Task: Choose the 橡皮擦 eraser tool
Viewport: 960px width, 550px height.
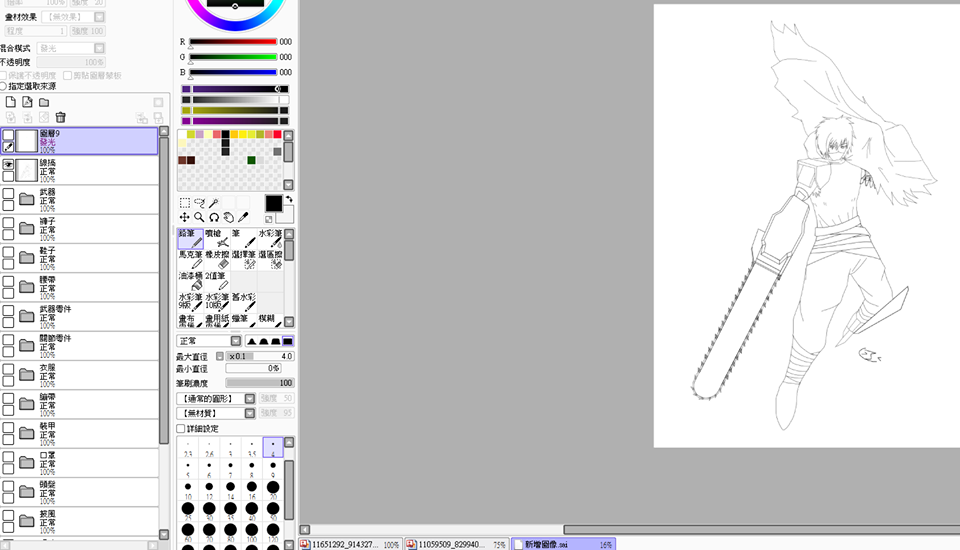Action: (217, 260)
